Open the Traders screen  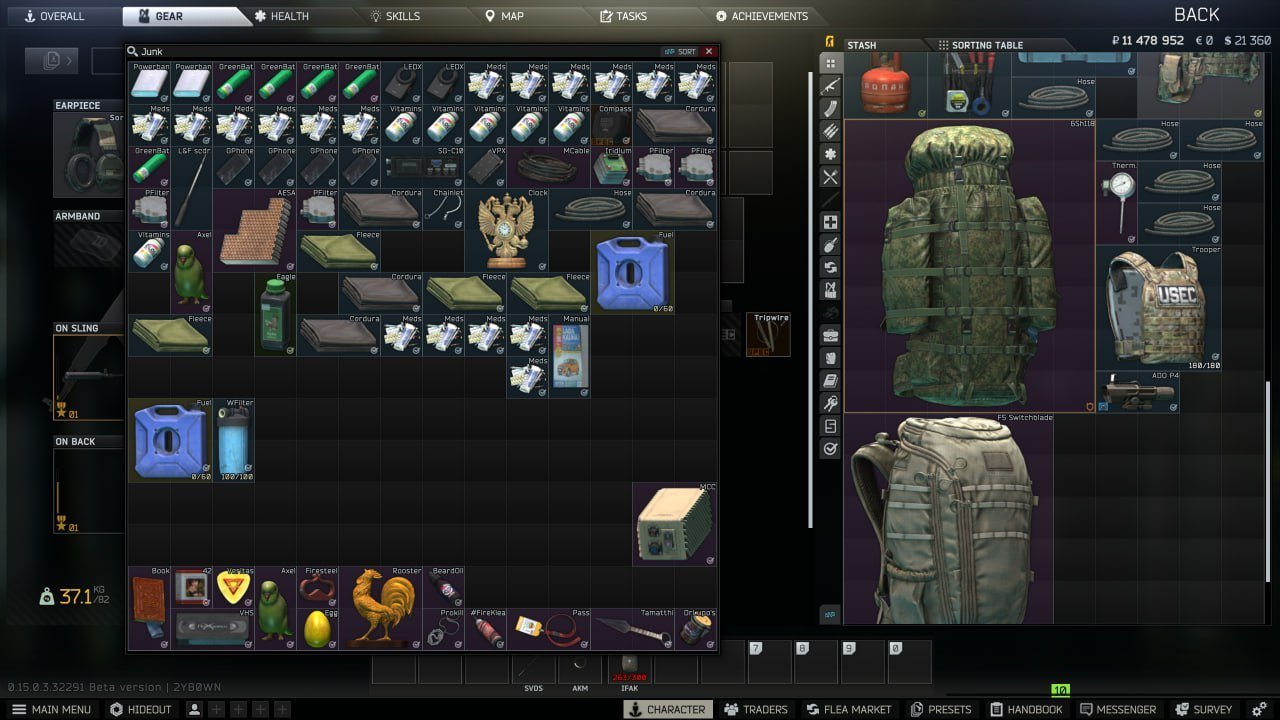click(756, 709)
